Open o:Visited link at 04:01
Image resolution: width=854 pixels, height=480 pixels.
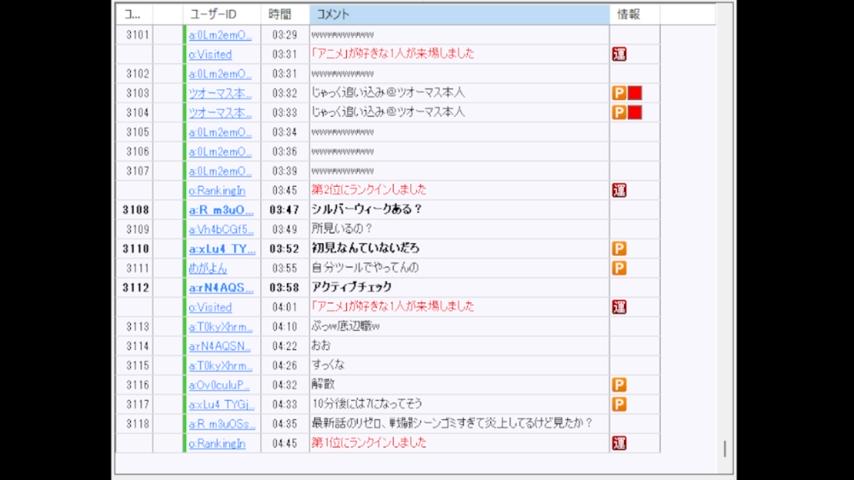(x=210, y=307)
